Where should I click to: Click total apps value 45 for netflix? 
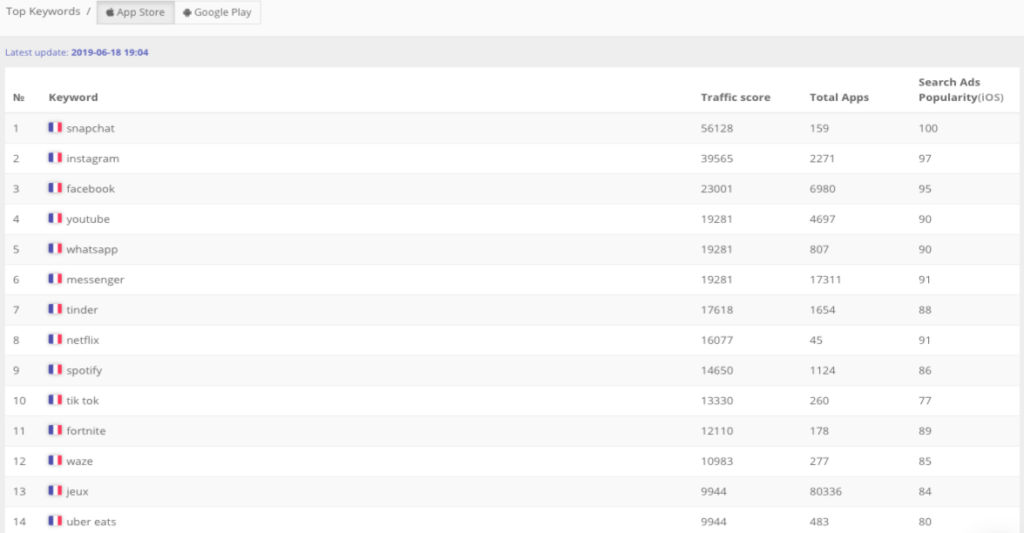pyautogui.click(x=816, y=340)
